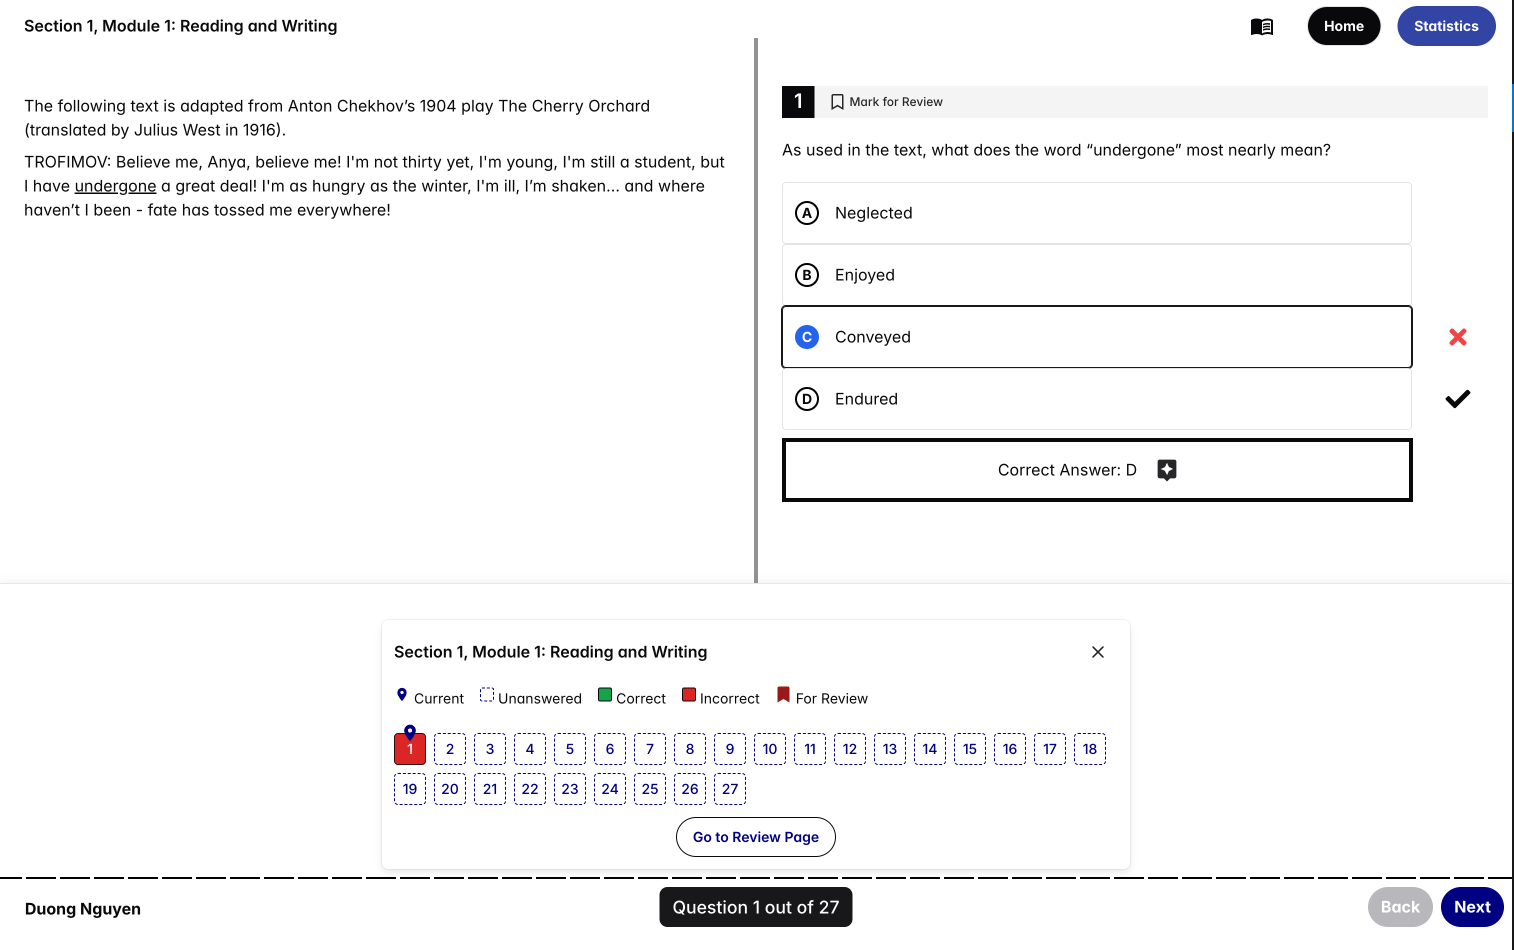Click the Back button
The height and width of the screenshot is (950, 1514).
click(x=1400, y=907)
